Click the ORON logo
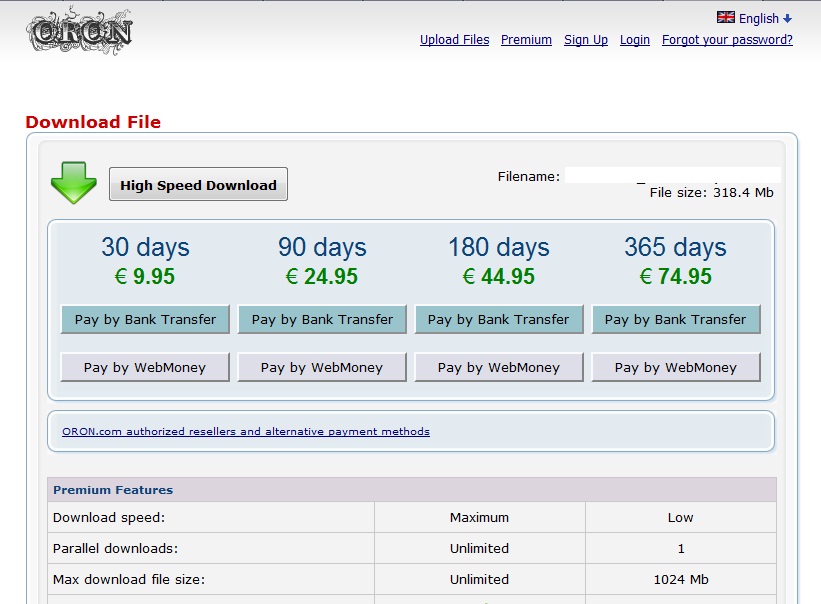The height and width of the screenshot is (604, 821). (x=79, y=32)
